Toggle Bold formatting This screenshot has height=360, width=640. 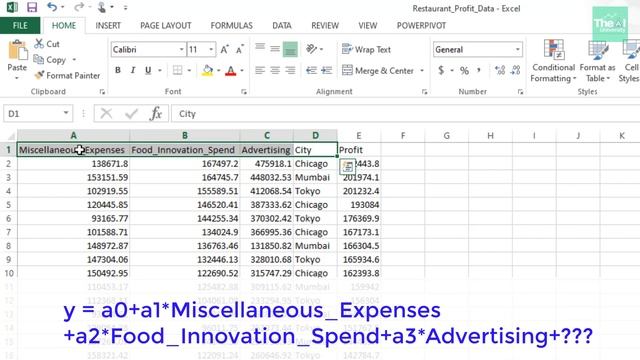[118, 70]
